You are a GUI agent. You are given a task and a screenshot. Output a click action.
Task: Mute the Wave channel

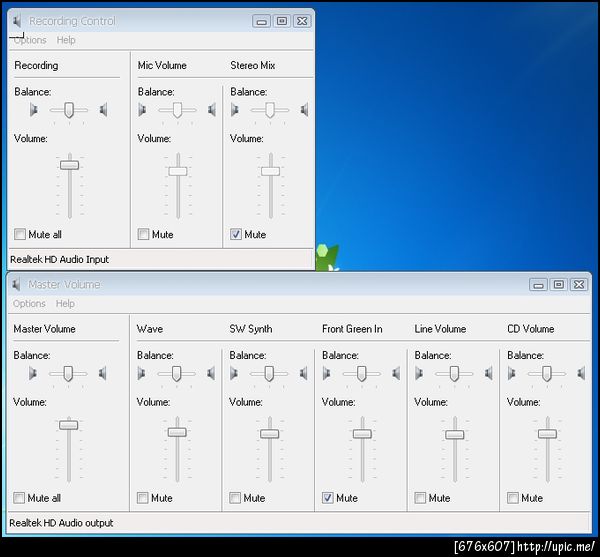[142, 498]
